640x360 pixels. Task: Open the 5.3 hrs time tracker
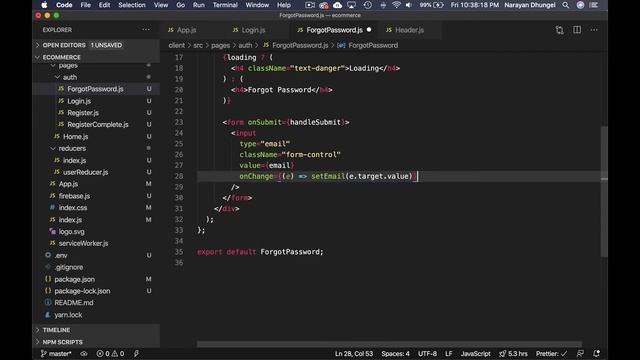[513, 353]
